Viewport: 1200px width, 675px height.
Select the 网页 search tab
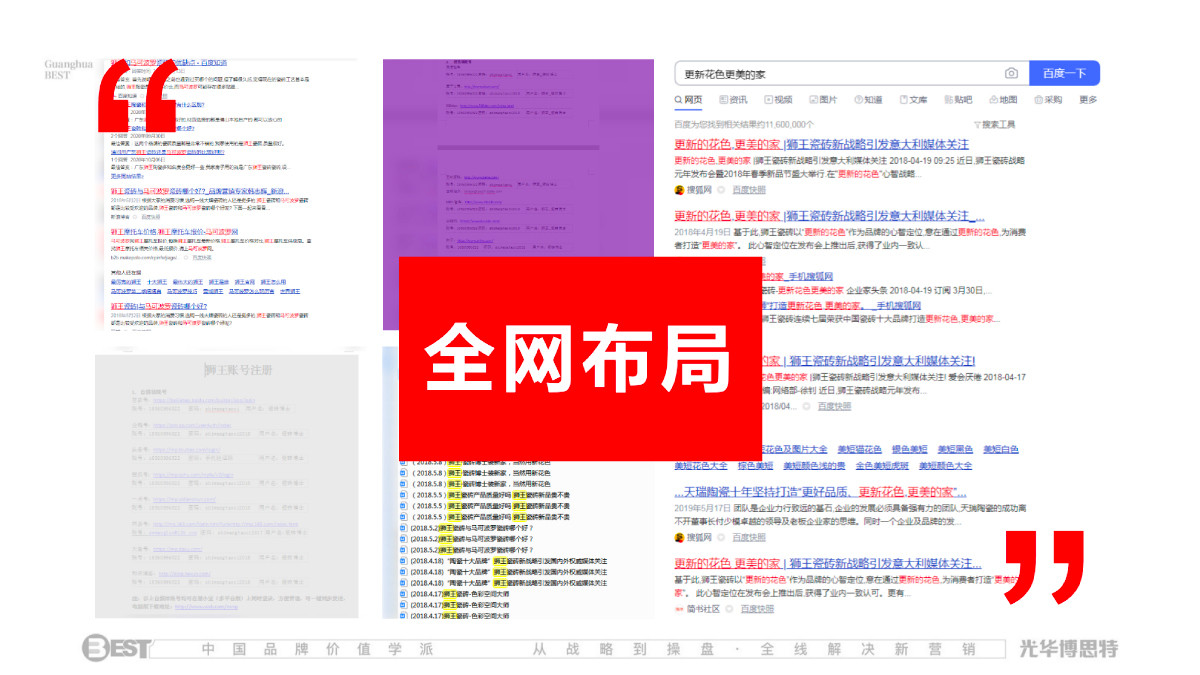[688, 100]
